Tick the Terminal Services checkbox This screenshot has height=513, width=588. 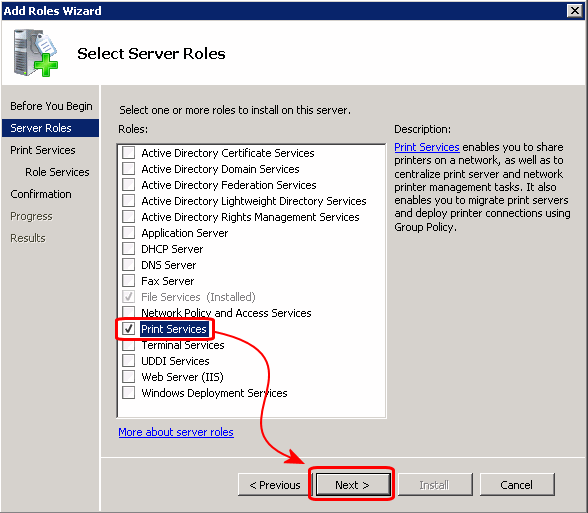pyautogui.click(x=129, y=345)
